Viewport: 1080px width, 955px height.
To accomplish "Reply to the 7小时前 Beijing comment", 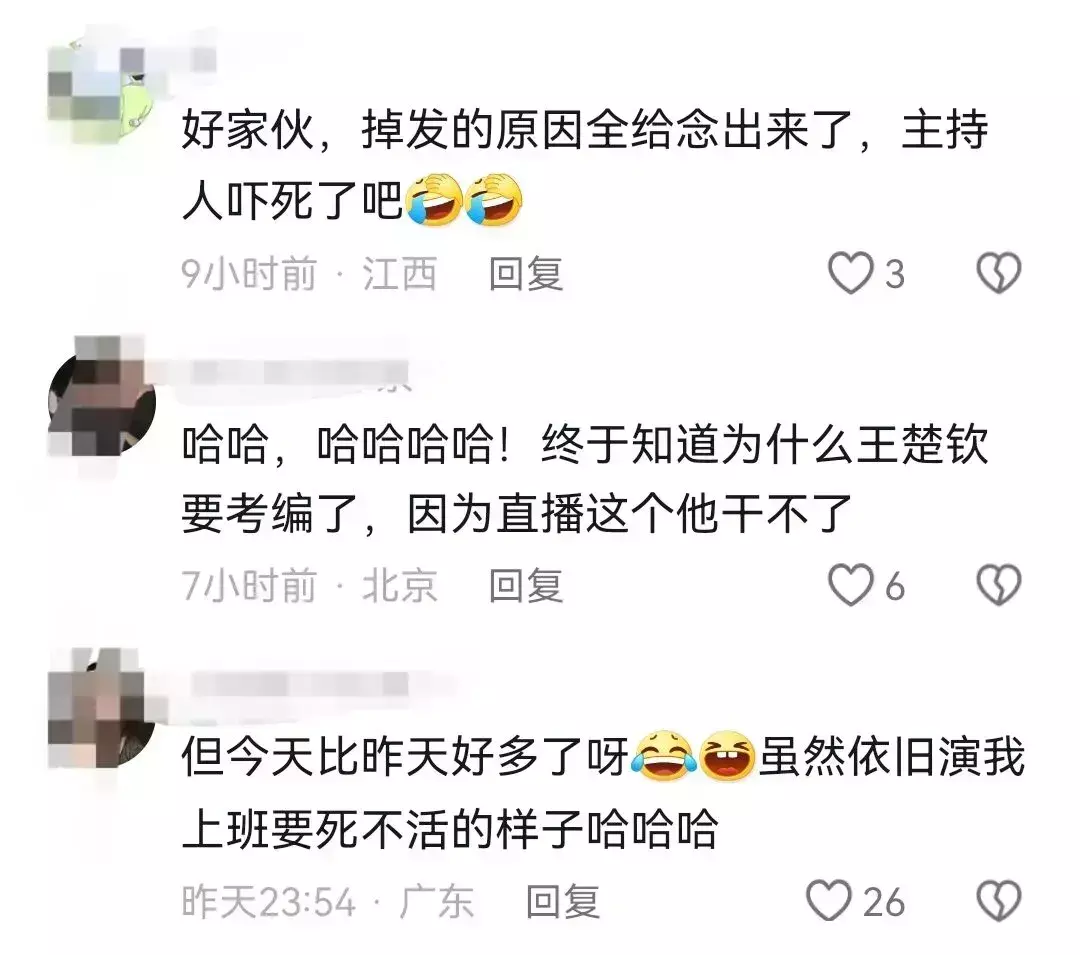I will tap(526, 586).
